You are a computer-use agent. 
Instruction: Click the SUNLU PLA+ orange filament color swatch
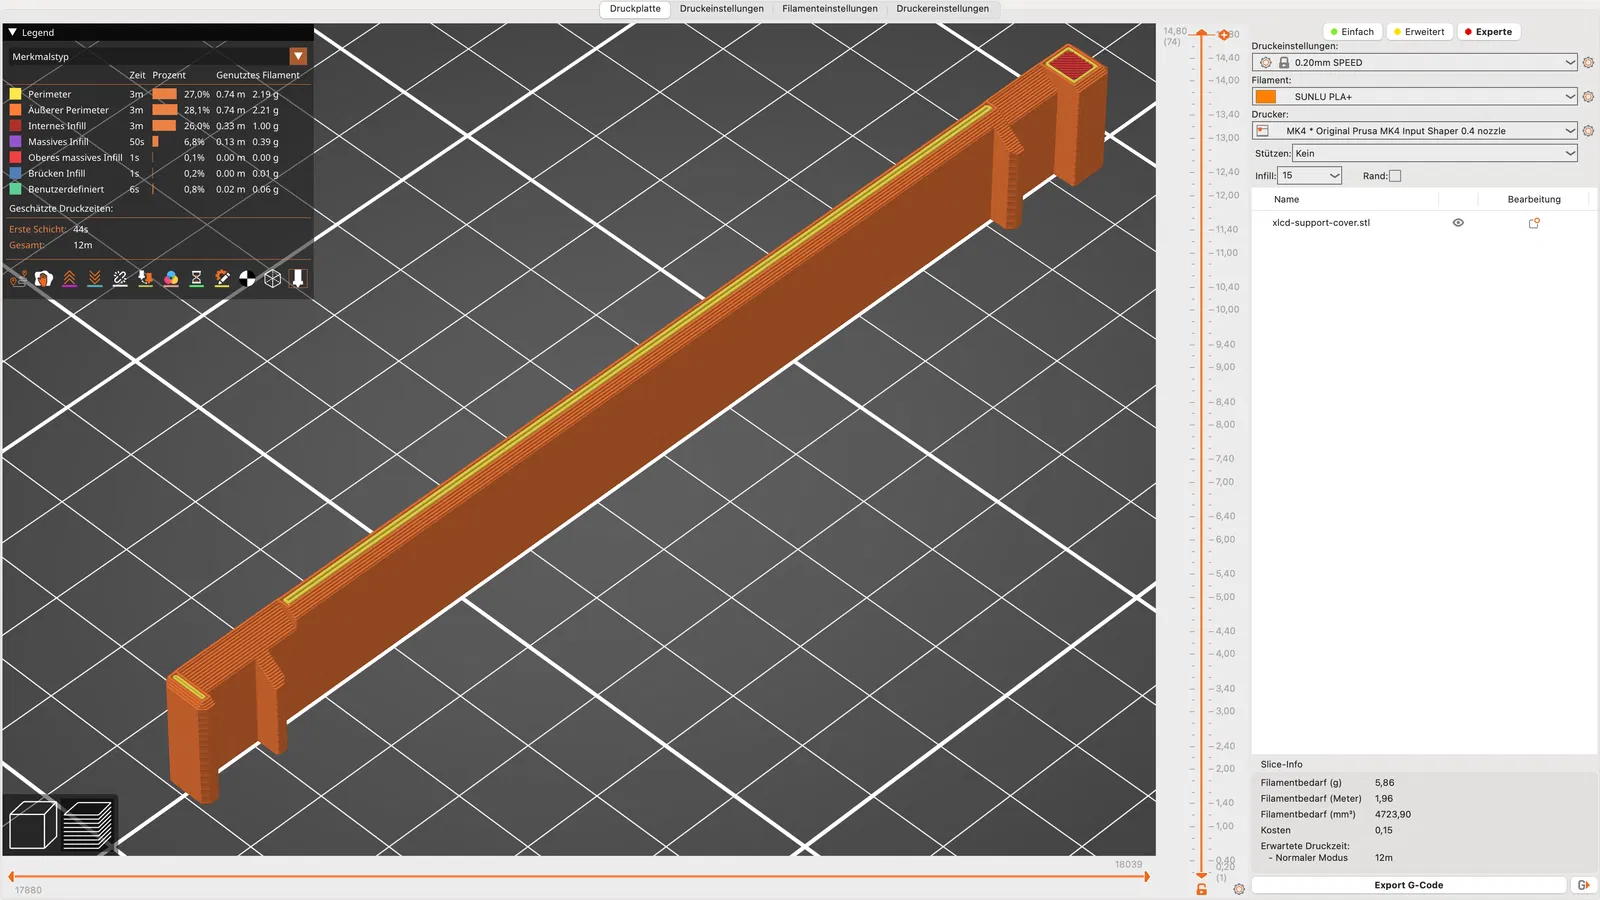point(1266,97)
